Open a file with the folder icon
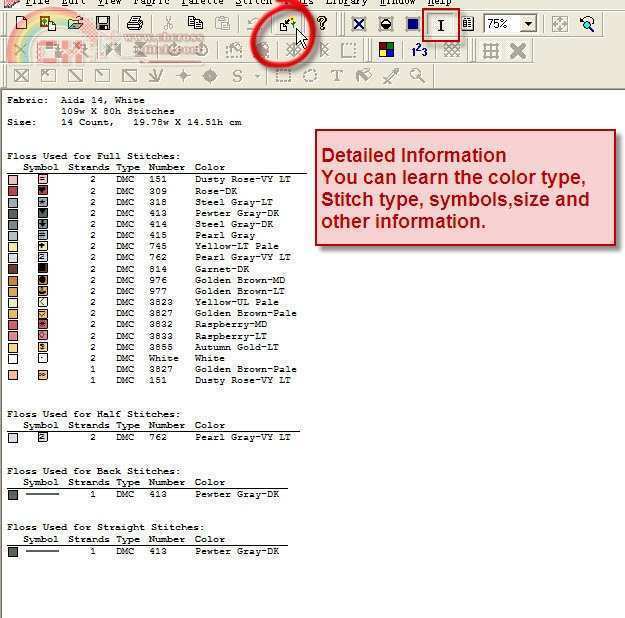 (x=75, y=23)
